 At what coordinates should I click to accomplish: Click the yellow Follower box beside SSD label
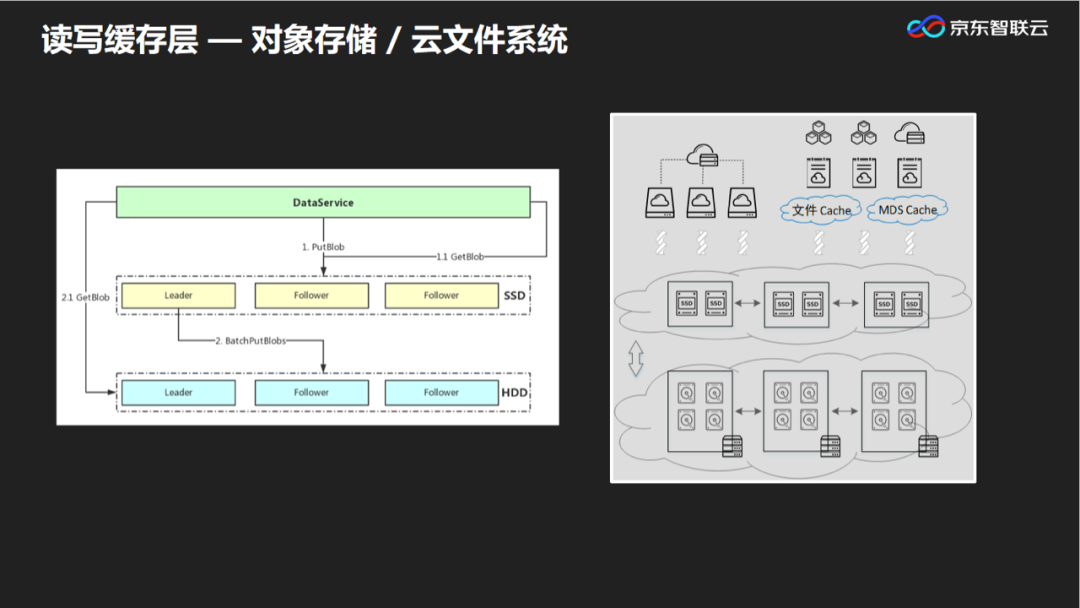click(442, 295)
